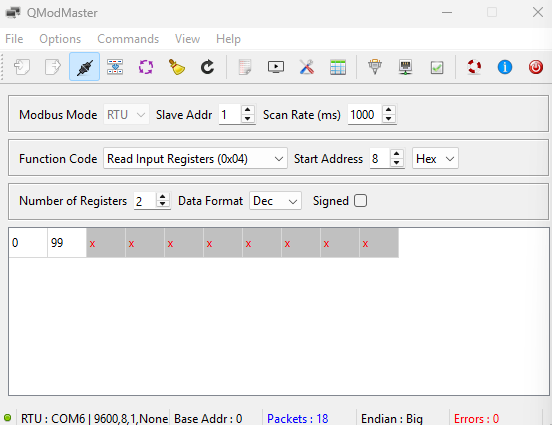Click the Reset counters arrow icon
The image size is (552, 425).
coord(207,67)
